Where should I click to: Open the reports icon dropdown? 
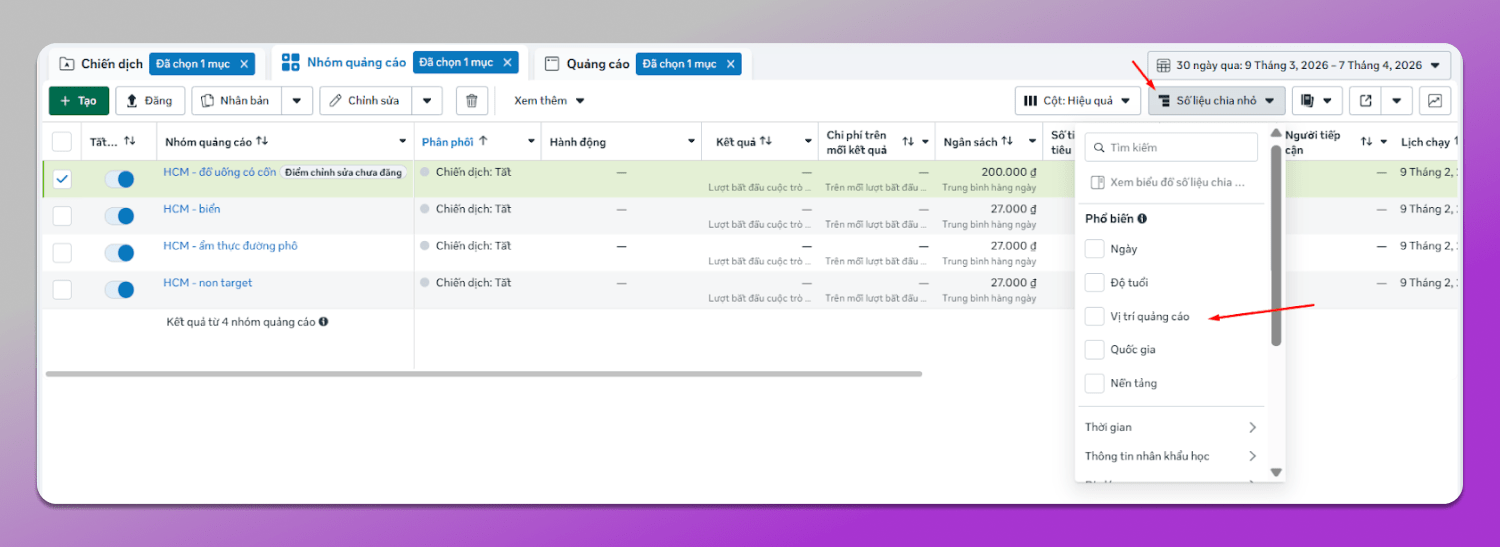coord(1317,101)
